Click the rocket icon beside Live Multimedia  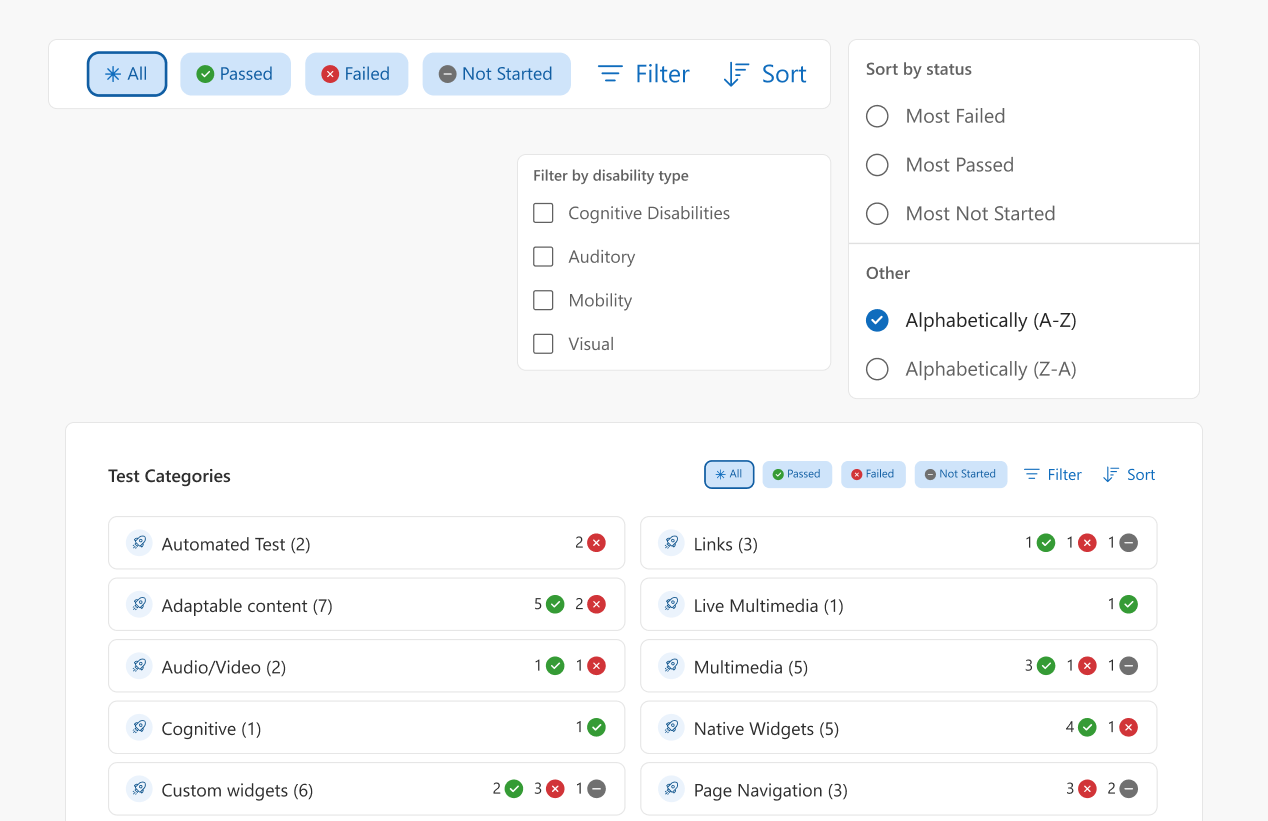pos(671,604)
